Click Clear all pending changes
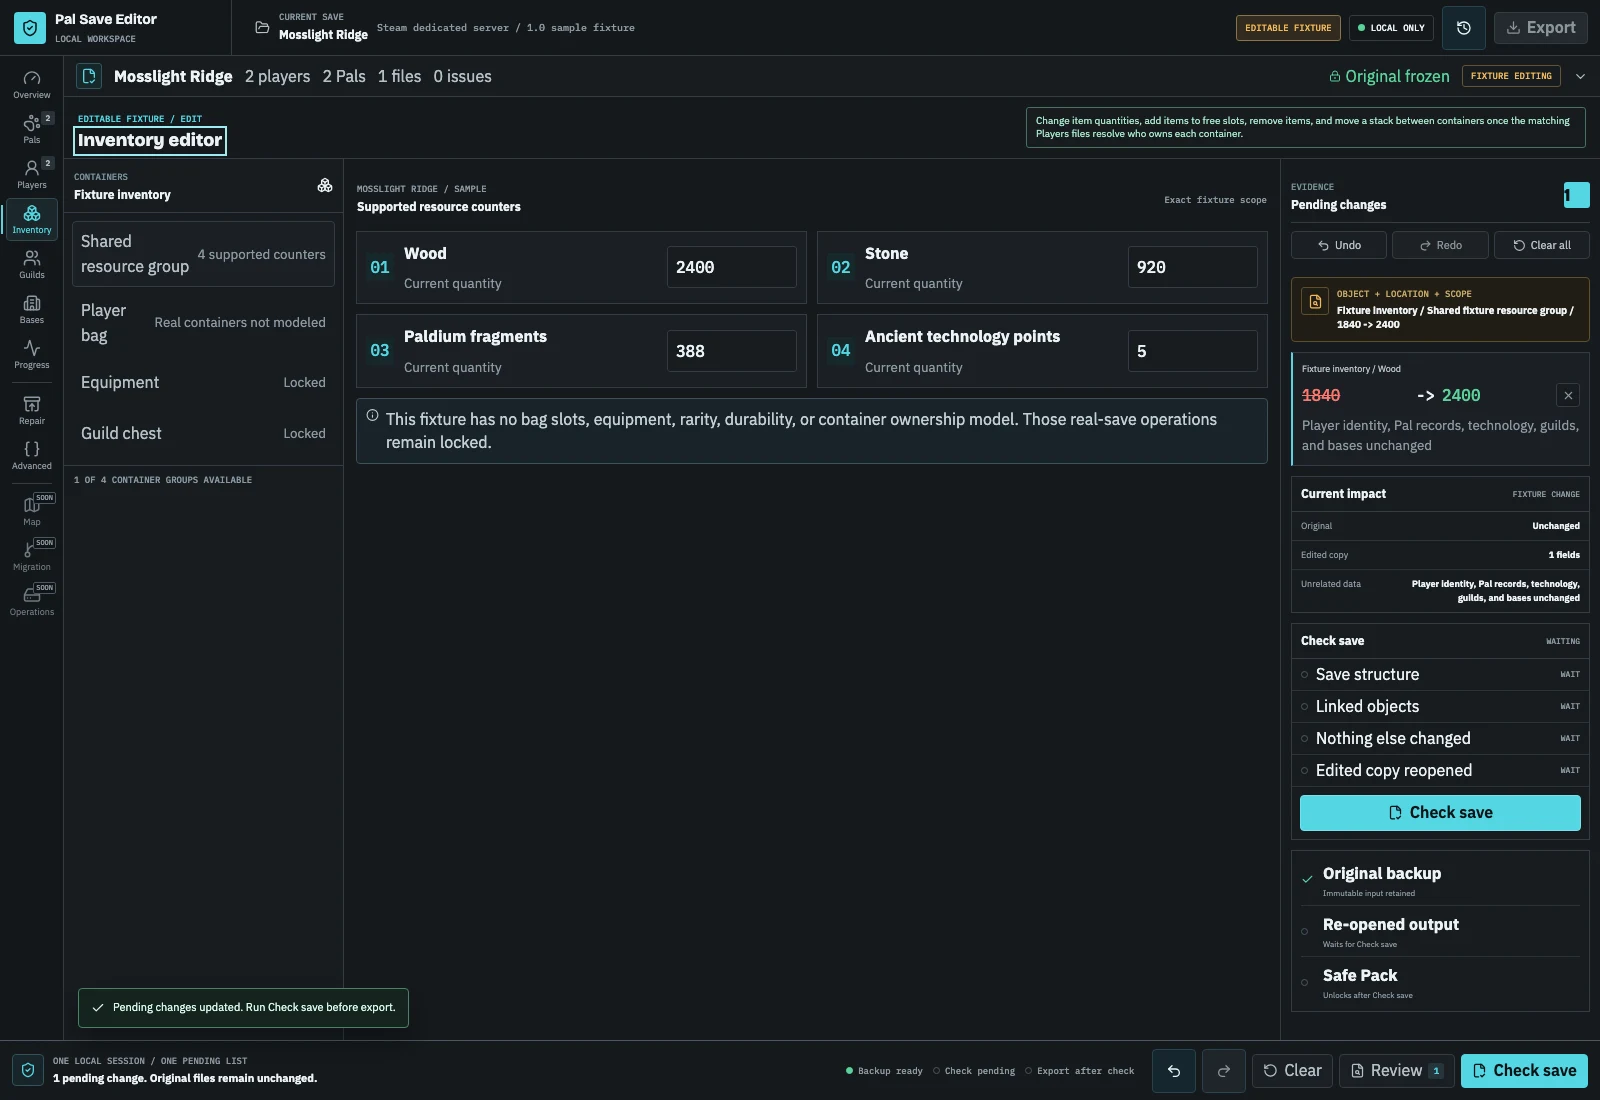Viewport: 1600px width, 1100px height. (1541, 245)
